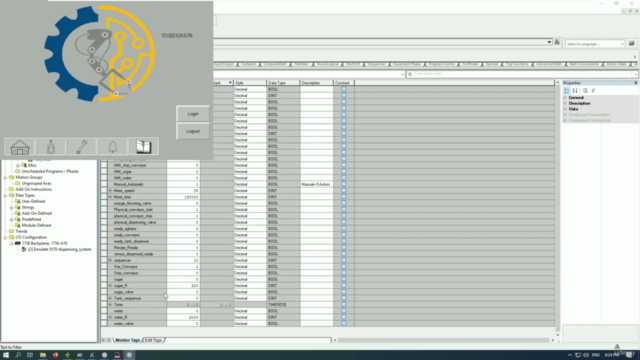Open File Explorer from the taskbar
Viewport: 640px width, 360px height.
43,355
